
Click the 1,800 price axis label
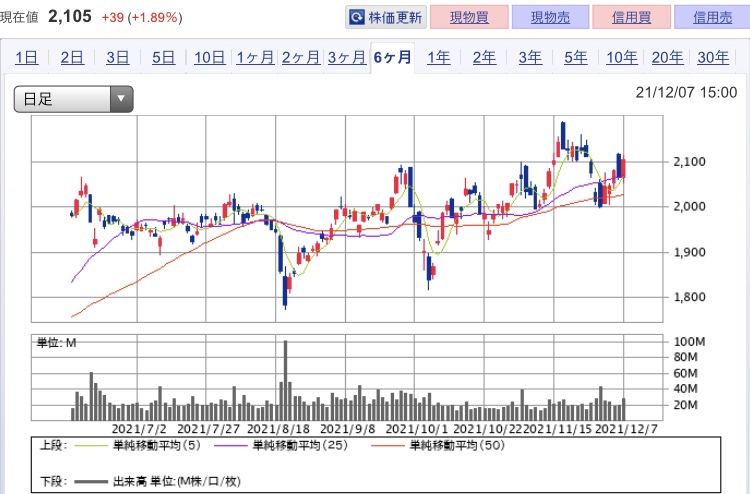coord(689,297)
